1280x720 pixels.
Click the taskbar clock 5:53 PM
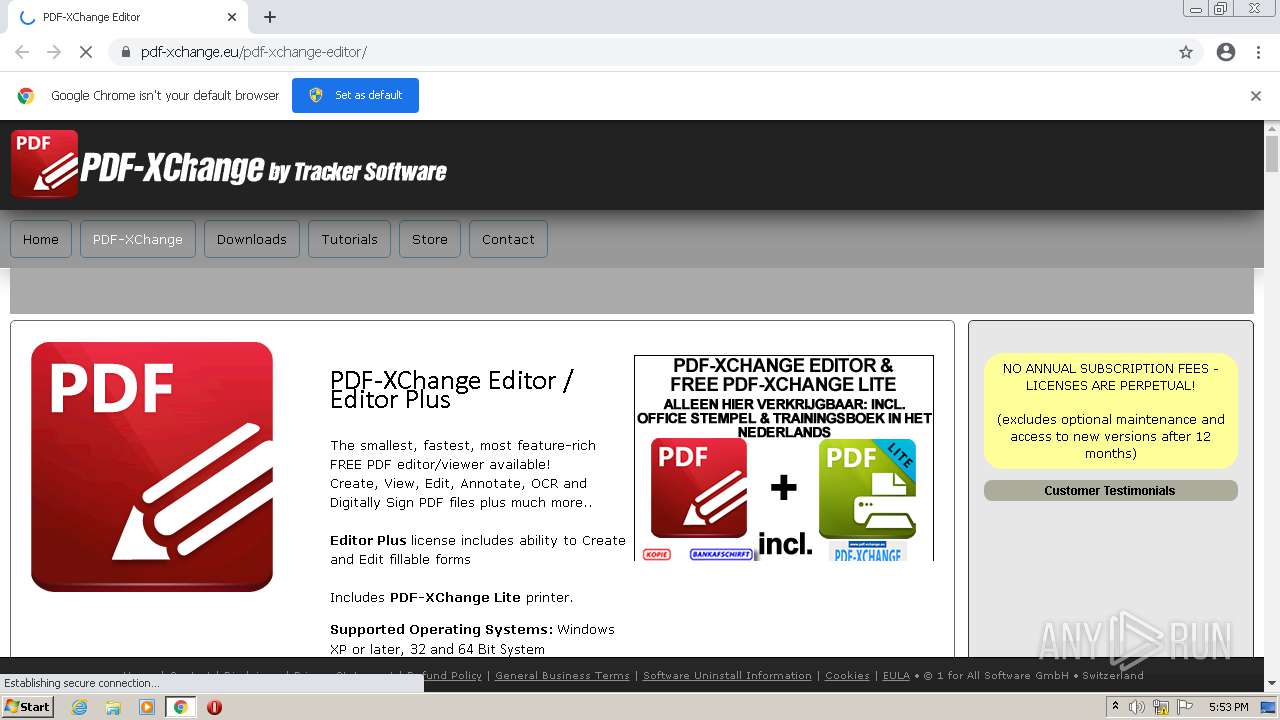click(x=1228, y=707)
